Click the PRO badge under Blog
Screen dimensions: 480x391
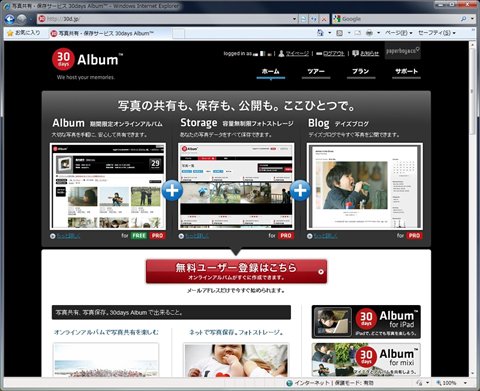point(414,236)
